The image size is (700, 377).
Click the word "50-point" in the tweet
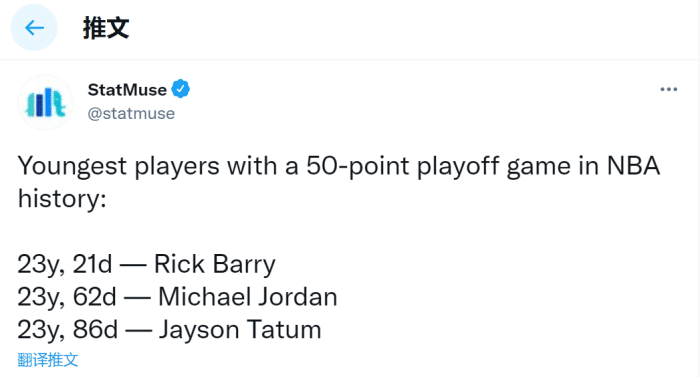pos(358,167)
